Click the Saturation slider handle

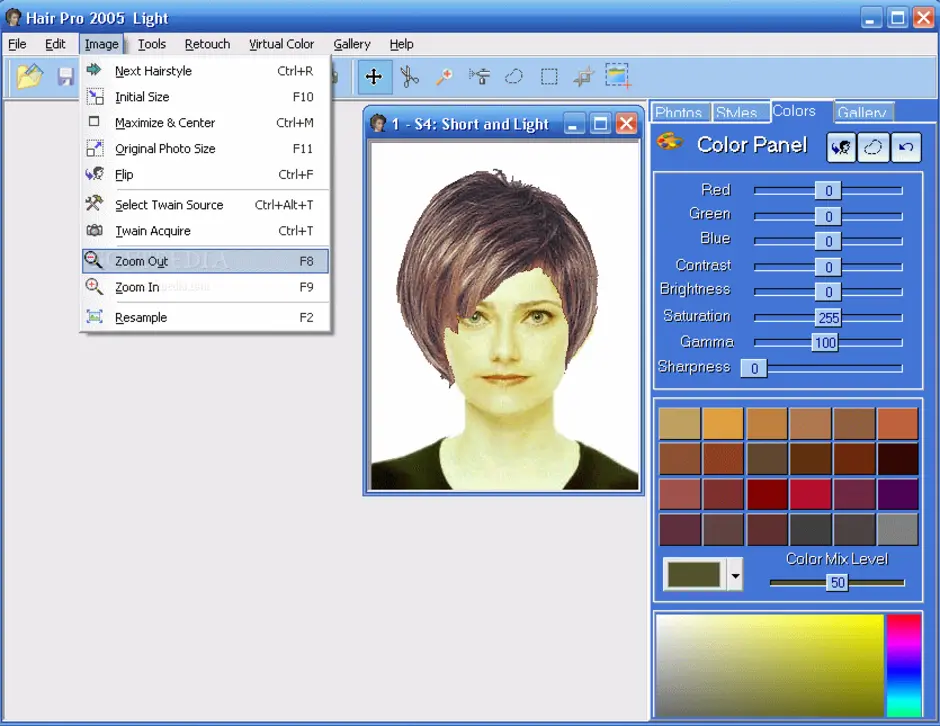[x=828, y=318]
